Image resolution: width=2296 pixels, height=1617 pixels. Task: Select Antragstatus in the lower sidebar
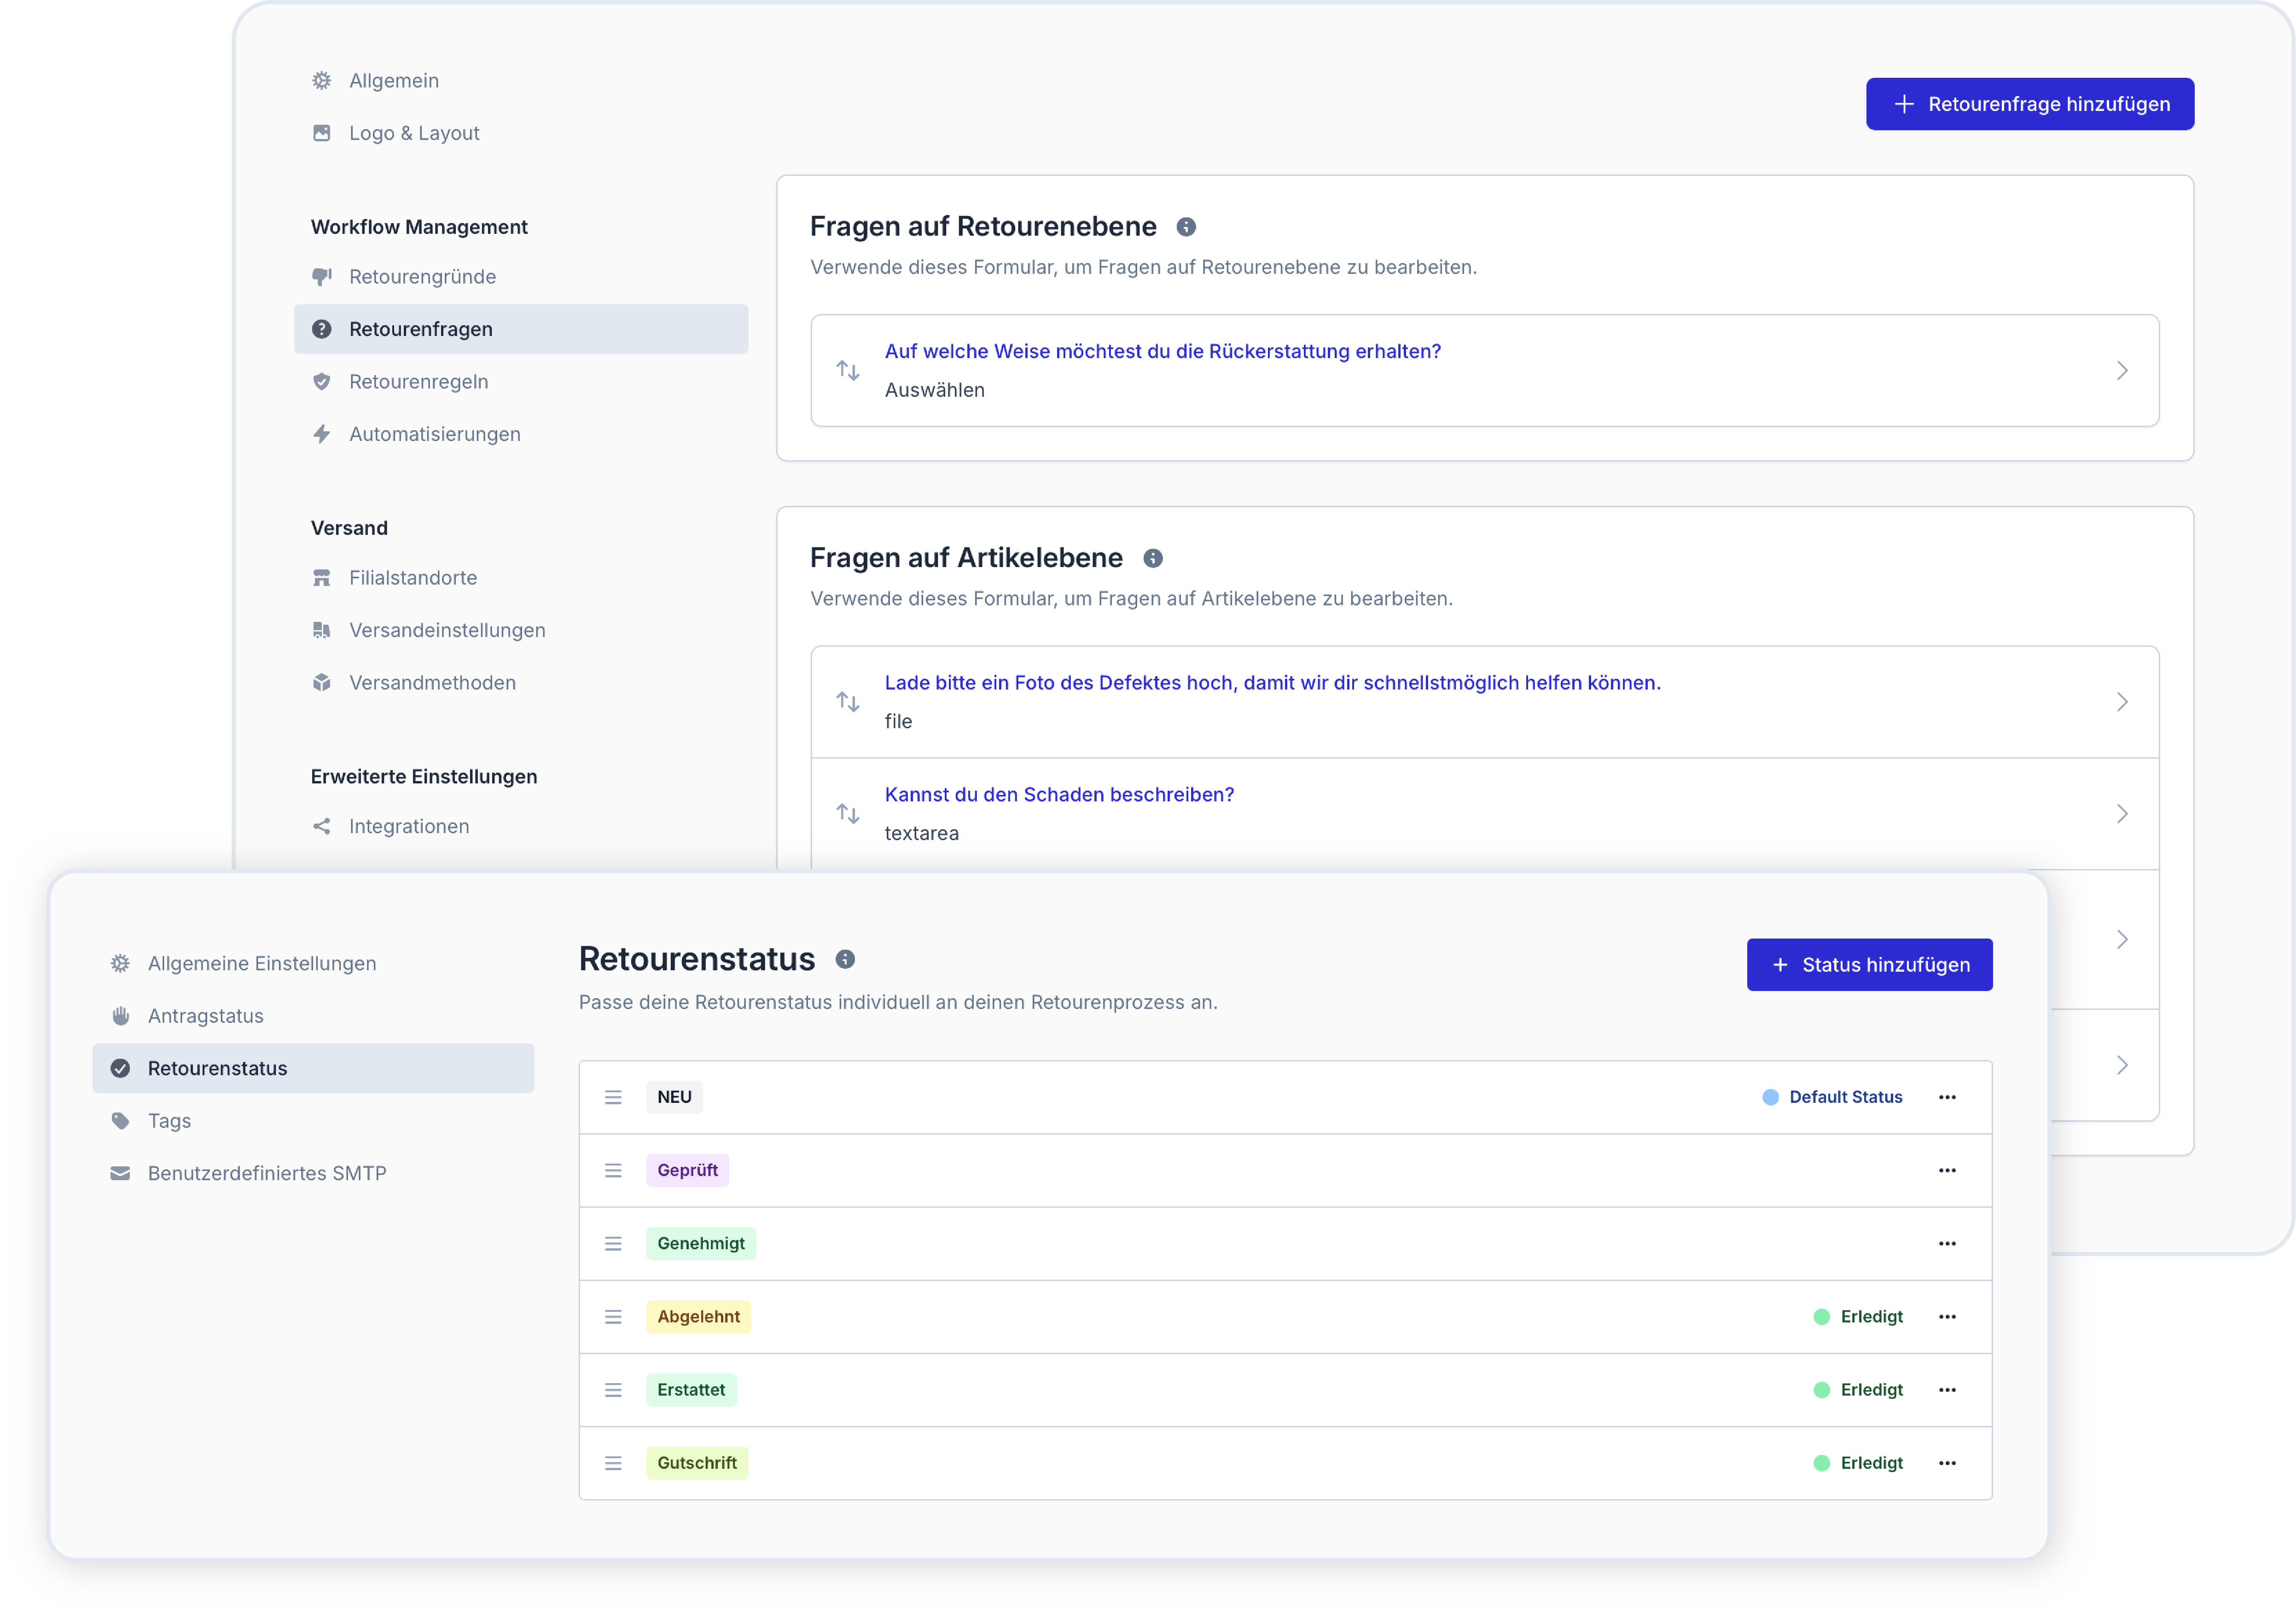[x=205, y=1016]
